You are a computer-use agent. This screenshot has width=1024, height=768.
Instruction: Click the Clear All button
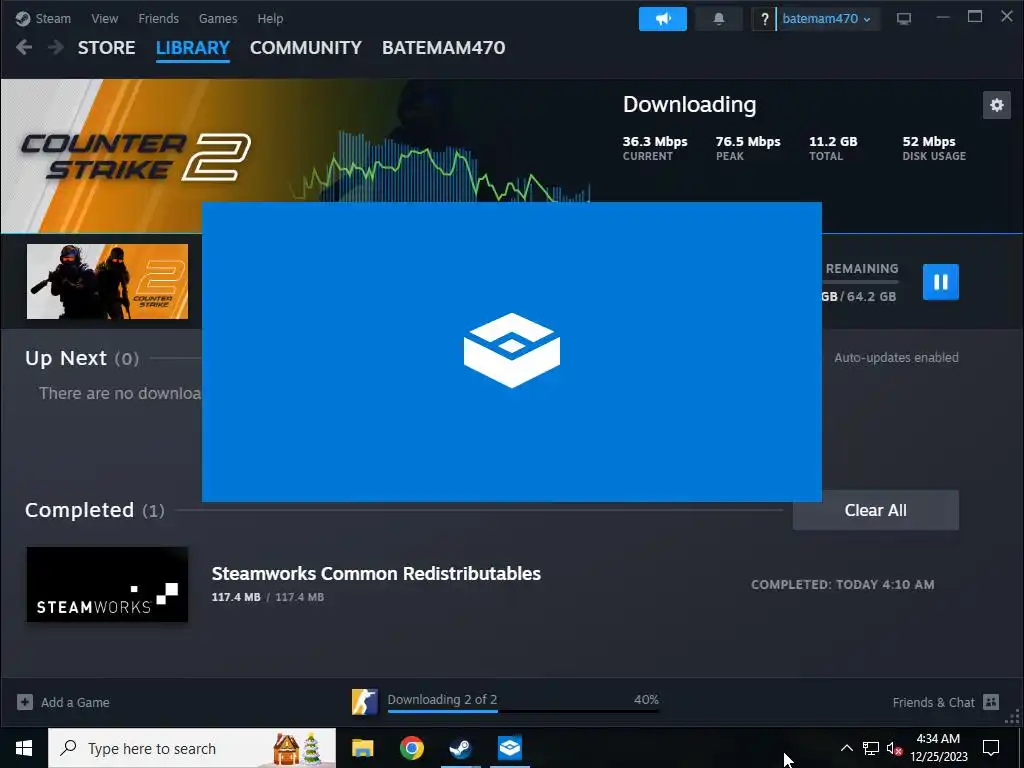pyautogui.click(x=875, y=510)
